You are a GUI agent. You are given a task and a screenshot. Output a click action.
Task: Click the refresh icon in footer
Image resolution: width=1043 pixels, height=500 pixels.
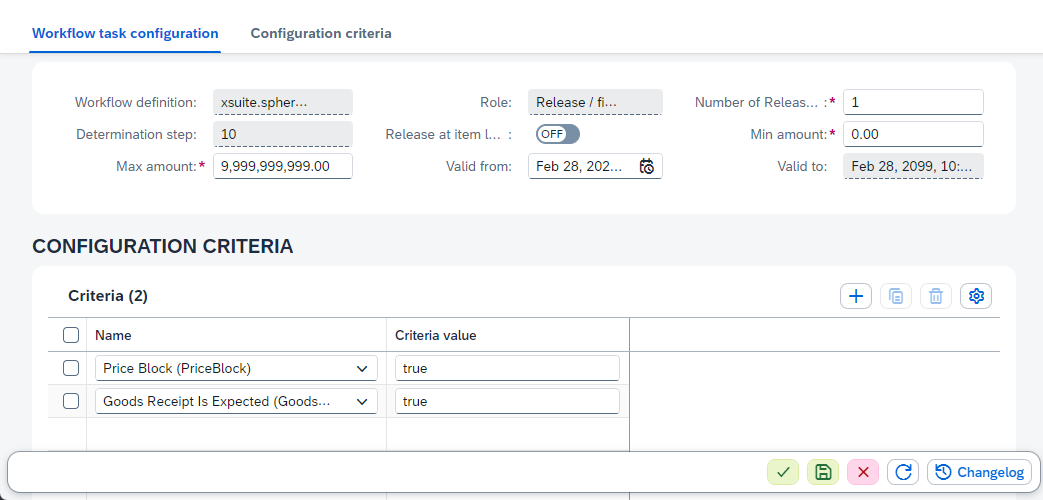[x=903, y=473]
